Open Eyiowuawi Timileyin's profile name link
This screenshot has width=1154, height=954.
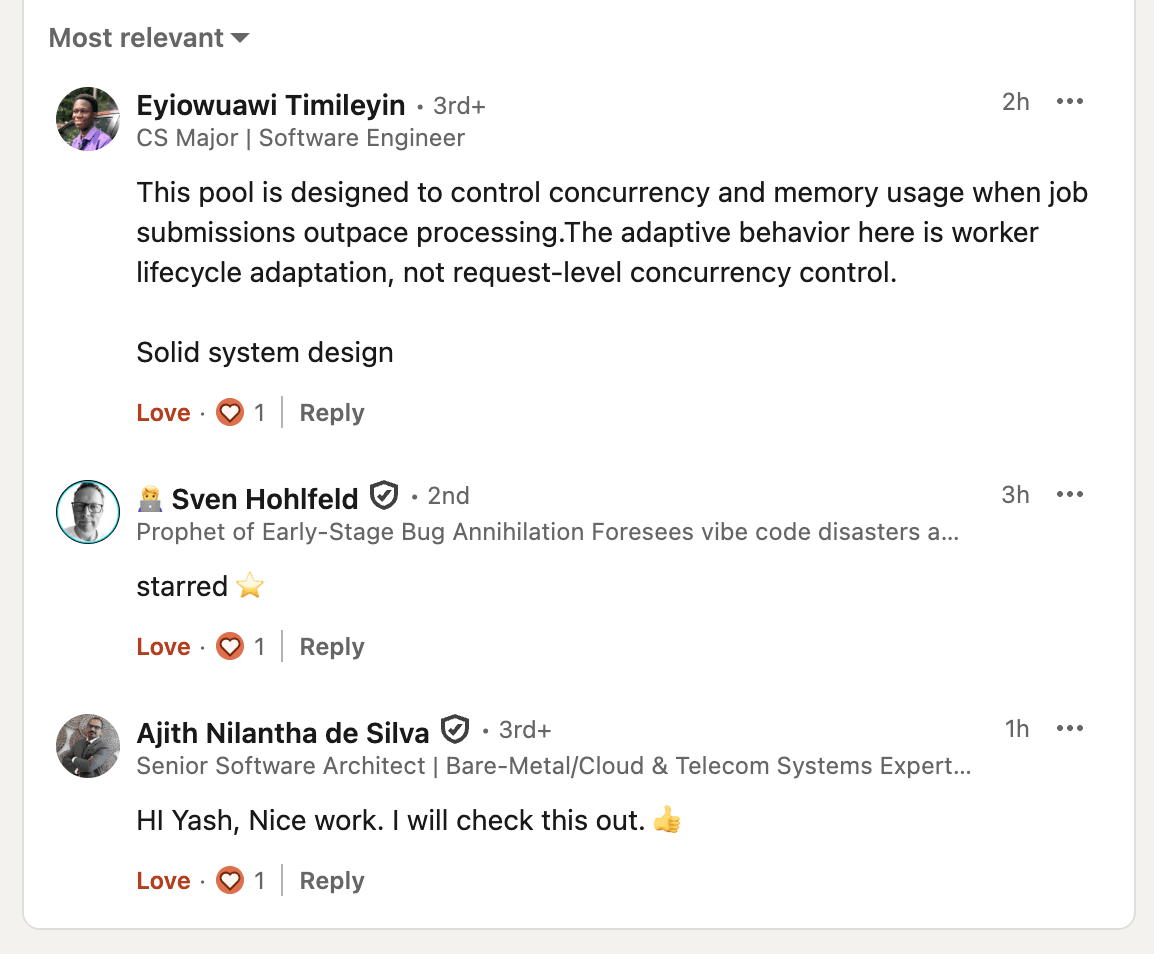pos(271,105)
